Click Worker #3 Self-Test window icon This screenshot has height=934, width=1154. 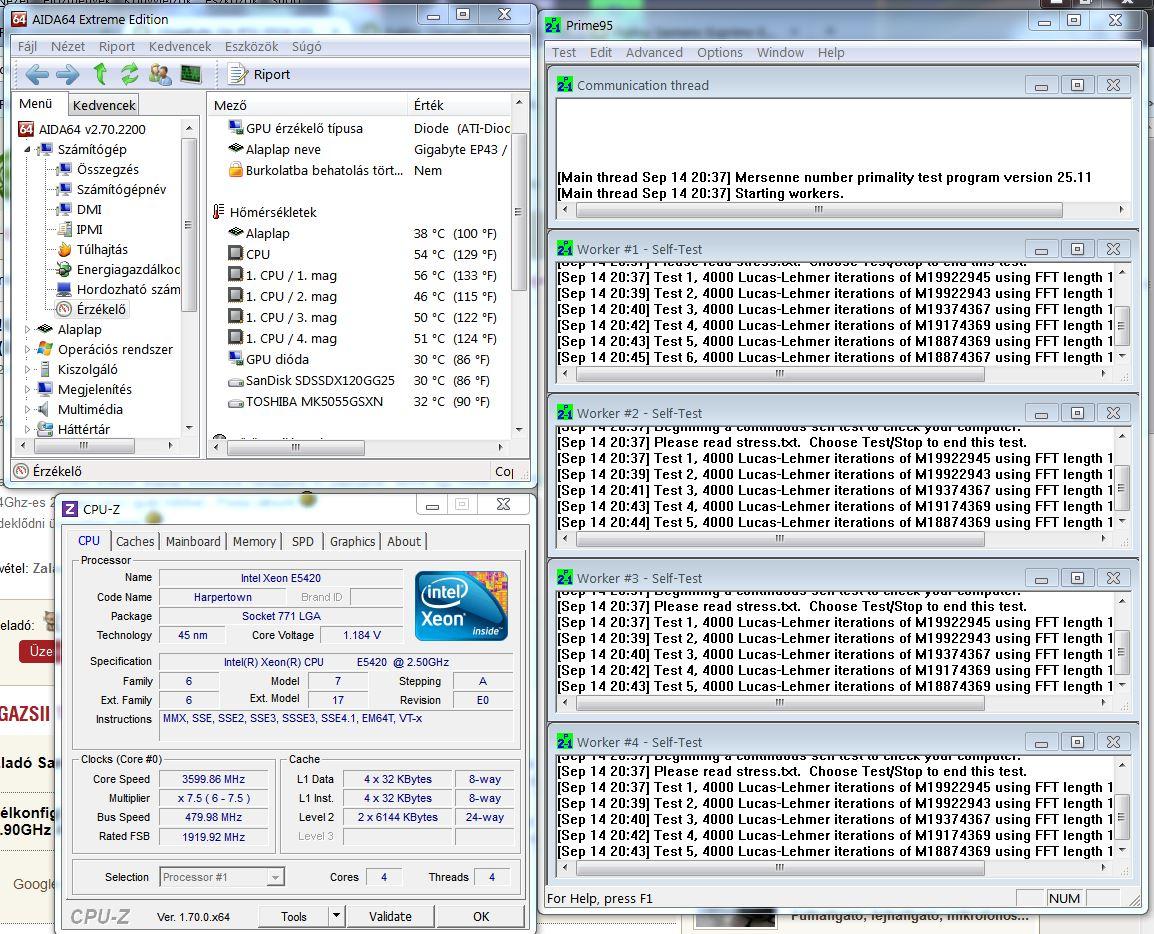(564, 578)
